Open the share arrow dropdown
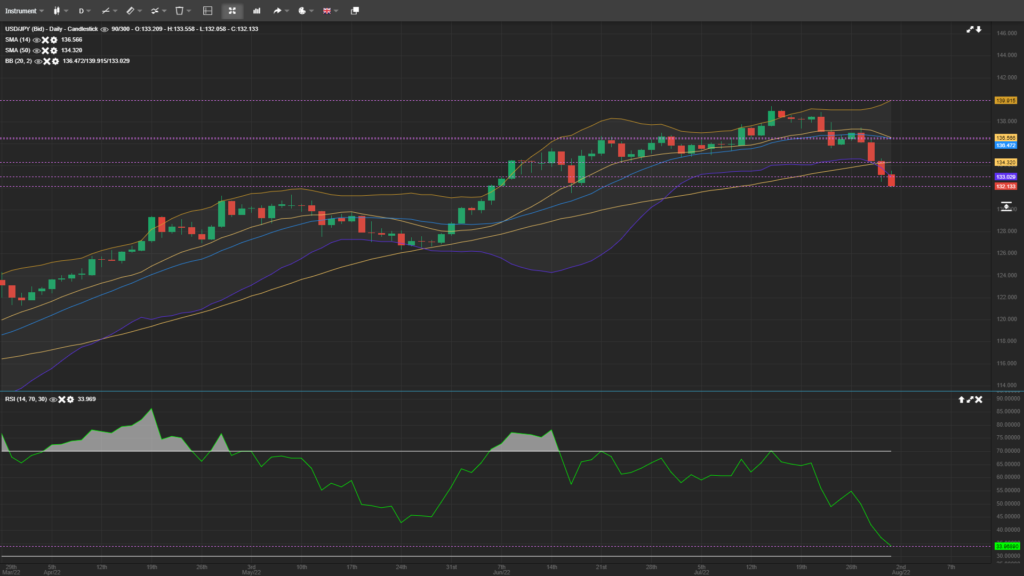This screenshot has width=1024, height=576. (281, 10)
